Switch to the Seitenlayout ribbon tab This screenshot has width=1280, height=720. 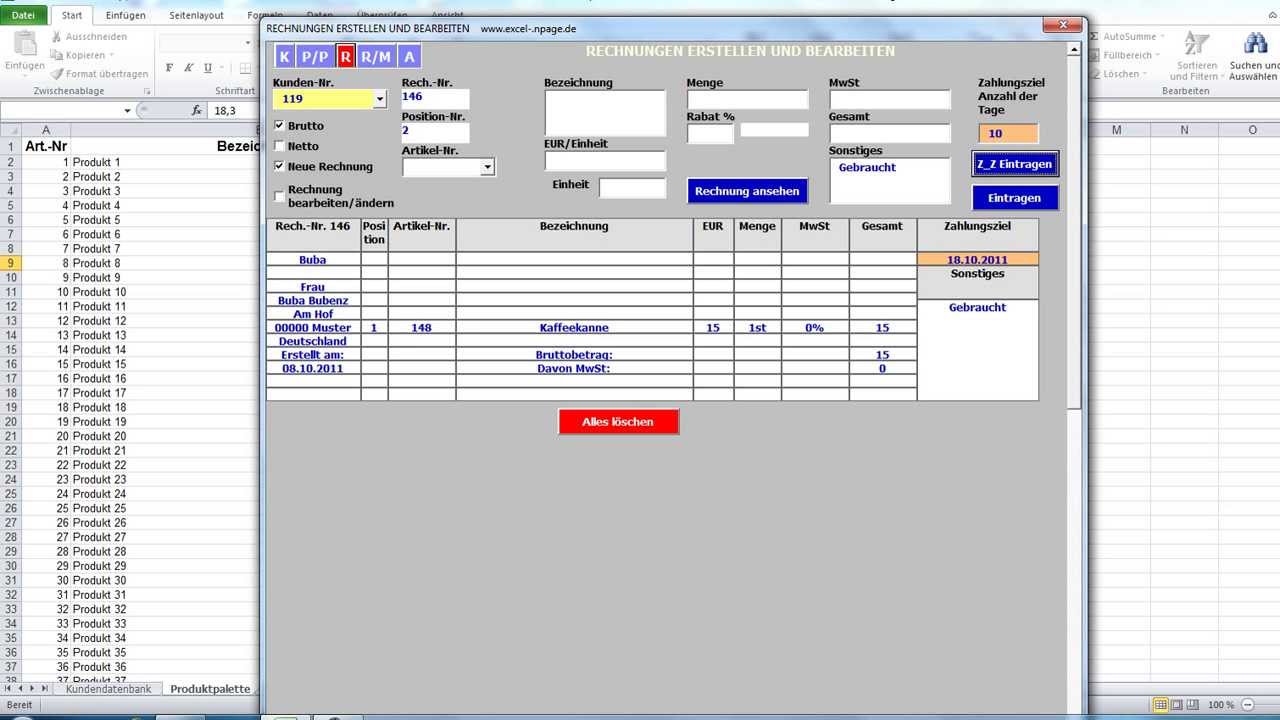tap(197, 15)
